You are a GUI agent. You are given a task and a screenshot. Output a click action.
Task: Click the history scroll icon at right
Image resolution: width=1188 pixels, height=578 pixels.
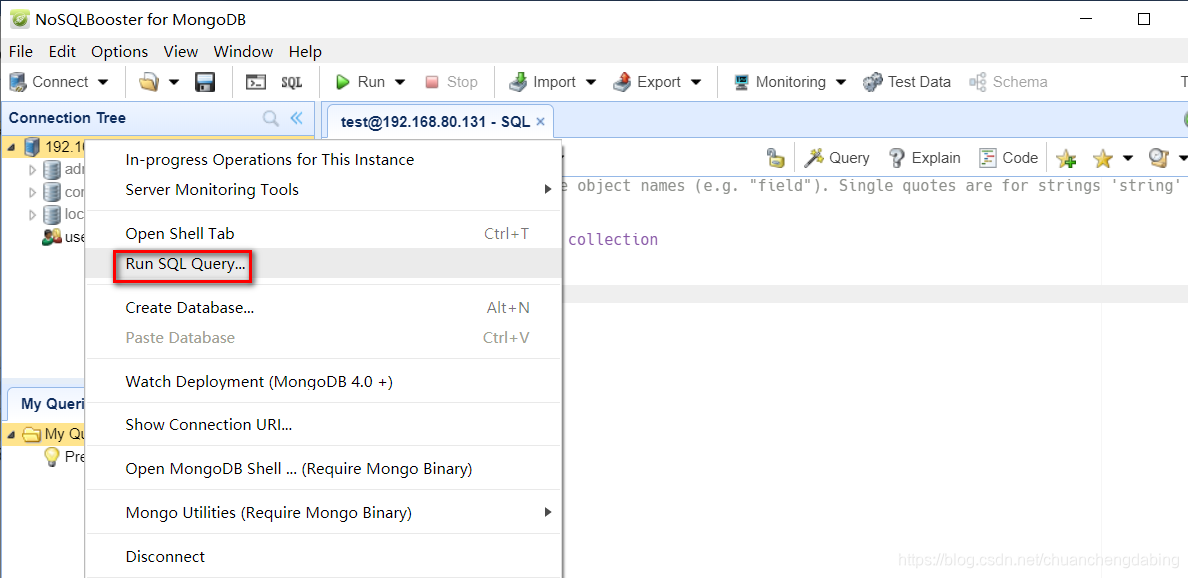pyautogui.click(x=1158, y=158)
